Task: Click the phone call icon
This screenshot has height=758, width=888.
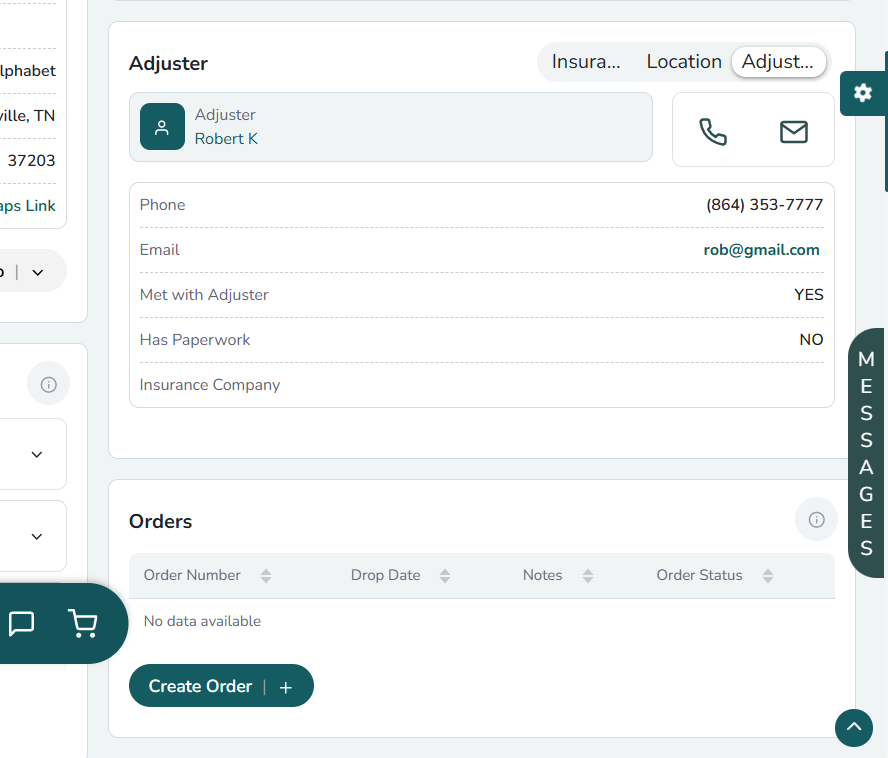Action: (x=713, y=132)
